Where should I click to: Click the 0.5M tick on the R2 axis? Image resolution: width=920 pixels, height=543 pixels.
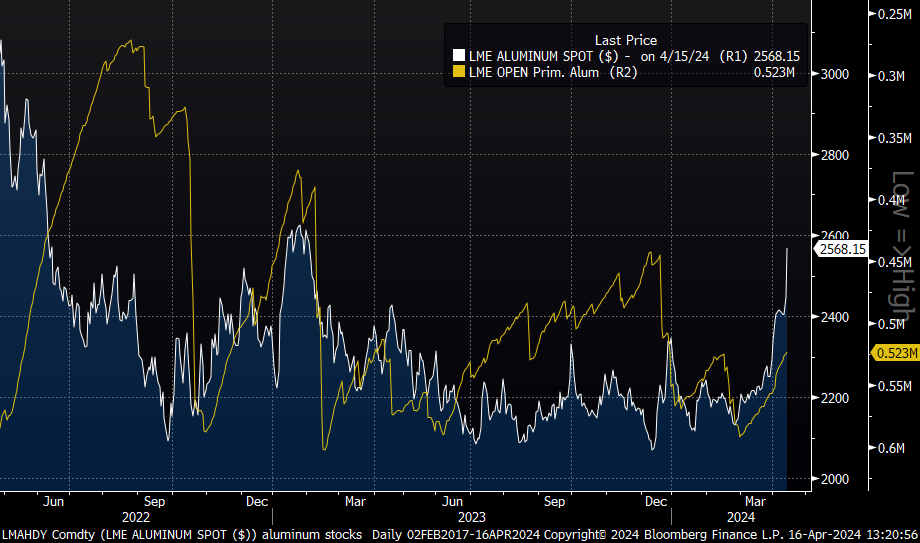pos(891,324)
